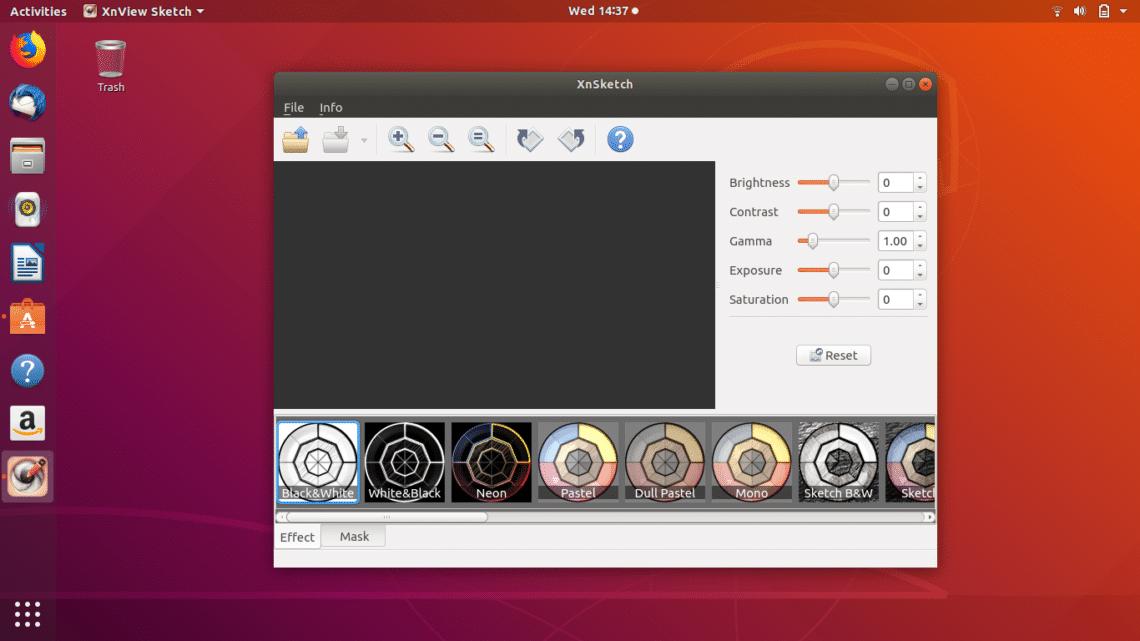This screenshot has width=1140, height=641.
Task: Apply the Neon effect thumbnail
Action: tap(491, 460)
